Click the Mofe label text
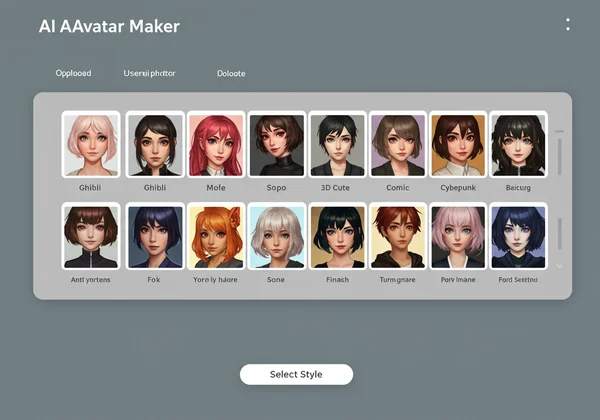Viewport: 600px width, 420px height. coord(216,188)
